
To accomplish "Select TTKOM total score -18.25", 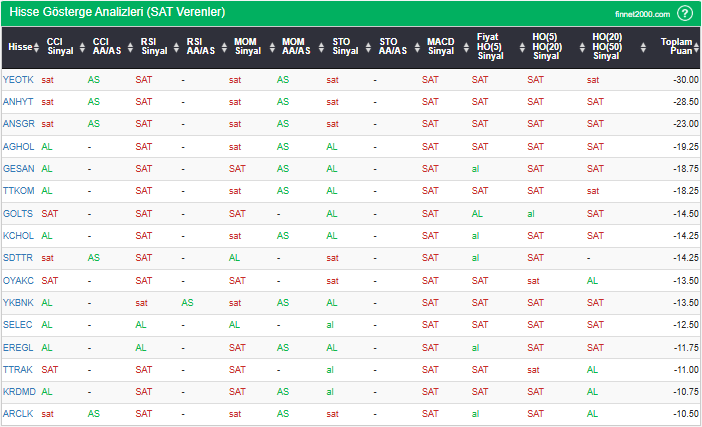I will tap(685, 191).
